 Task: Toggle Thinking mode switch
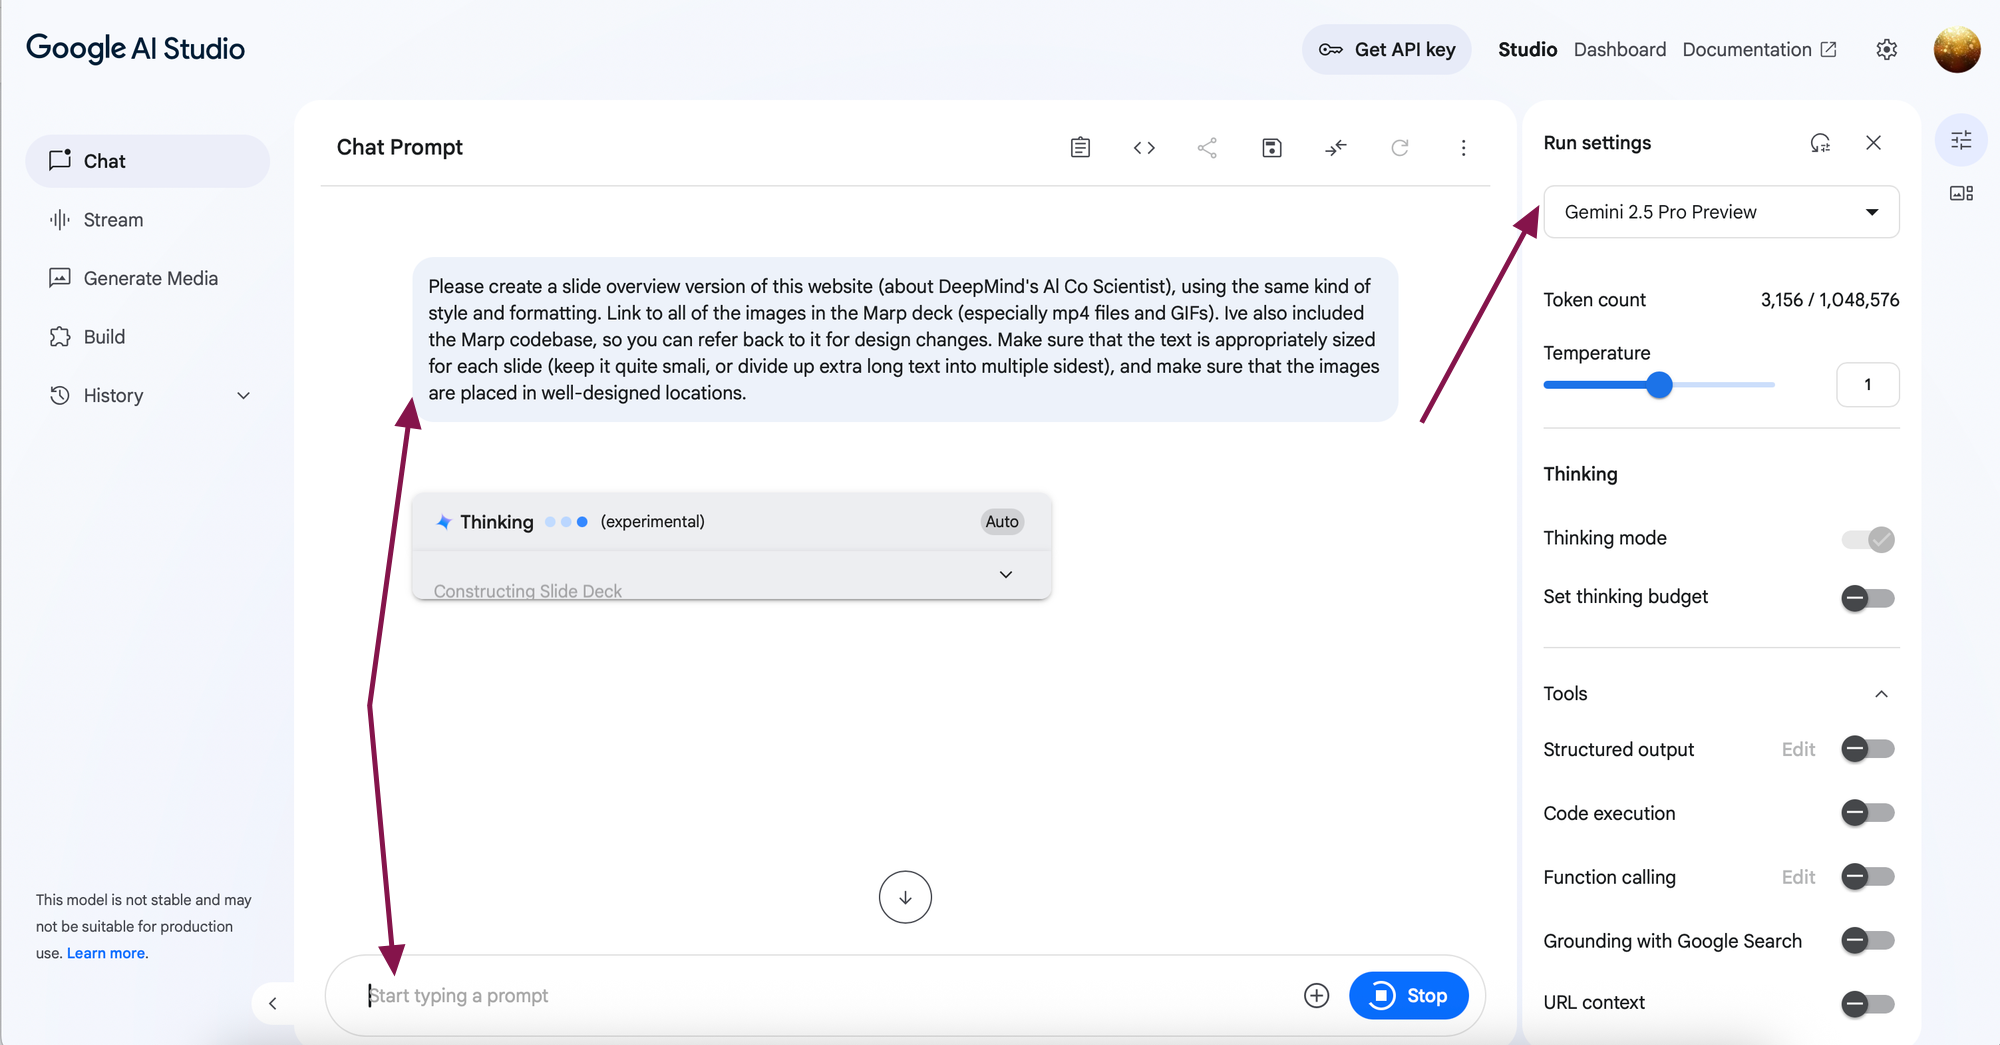1868,539
